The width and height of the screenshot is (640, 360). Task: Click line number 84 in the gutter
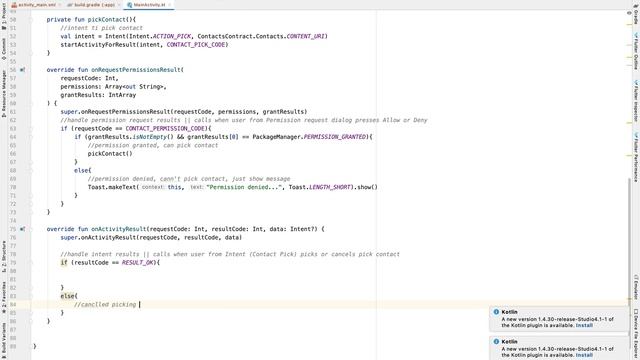pyautogui.click(x=13, y=304)
